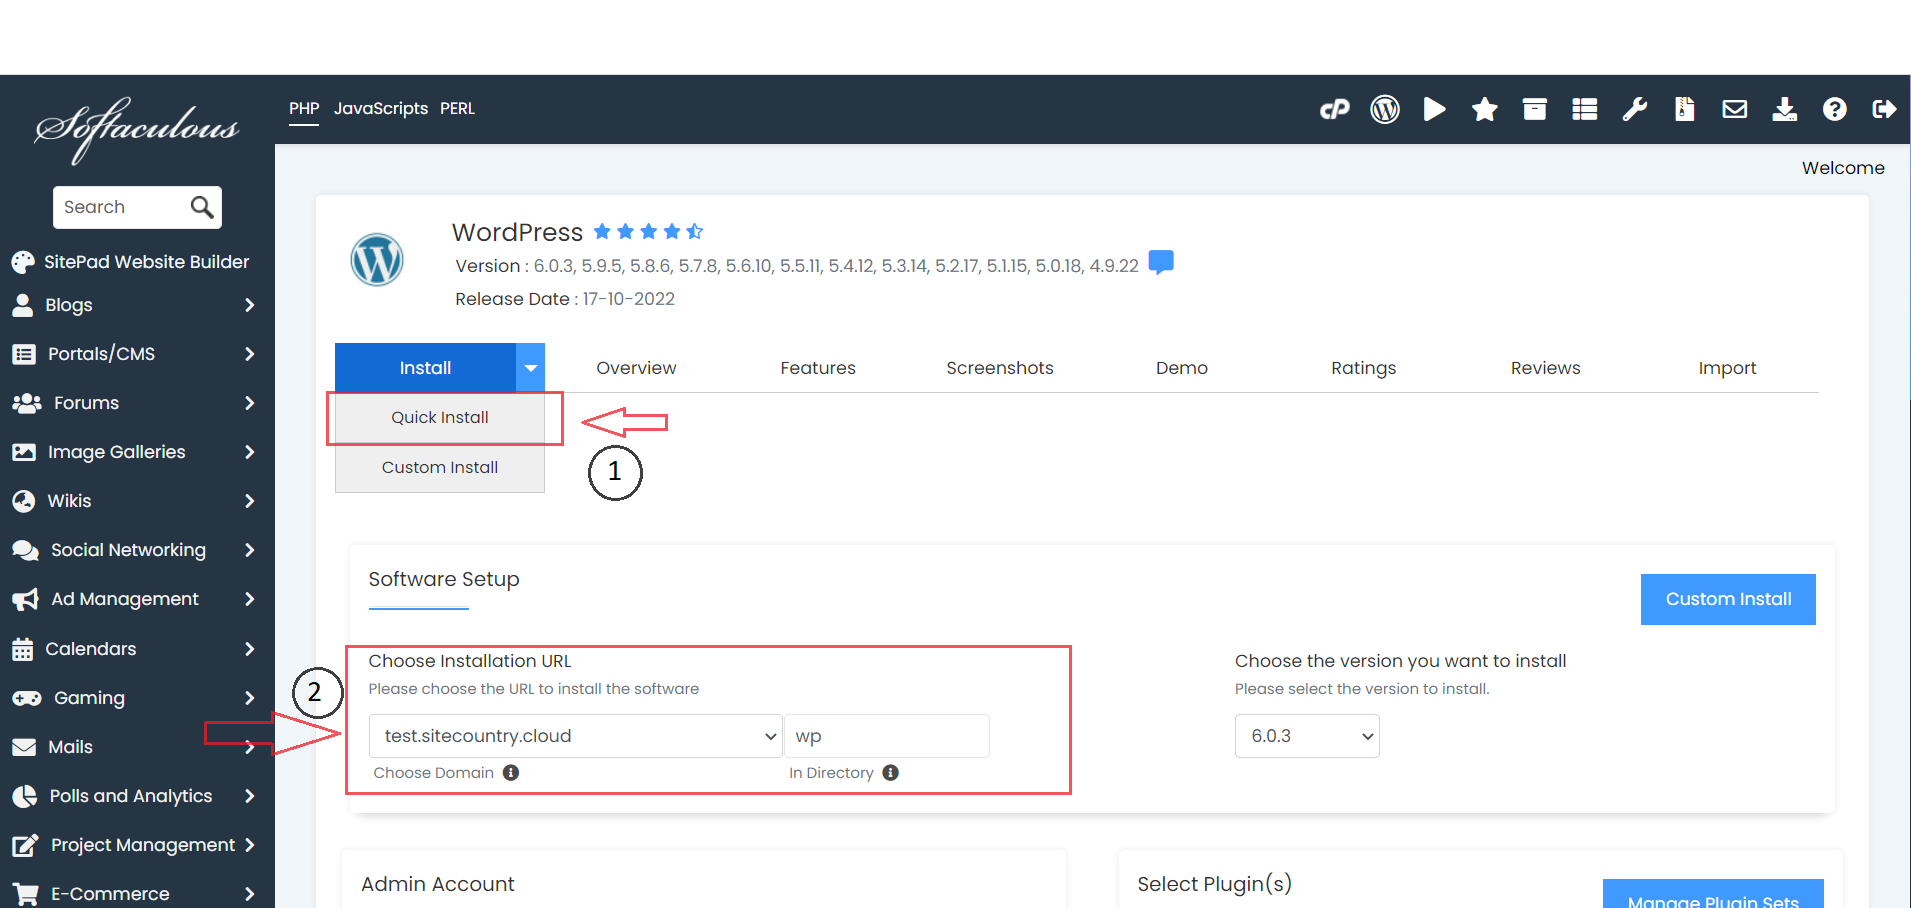Switch to the PERL tab
This screenshot has width=1911, height=908.
click(x=457, y=109)
